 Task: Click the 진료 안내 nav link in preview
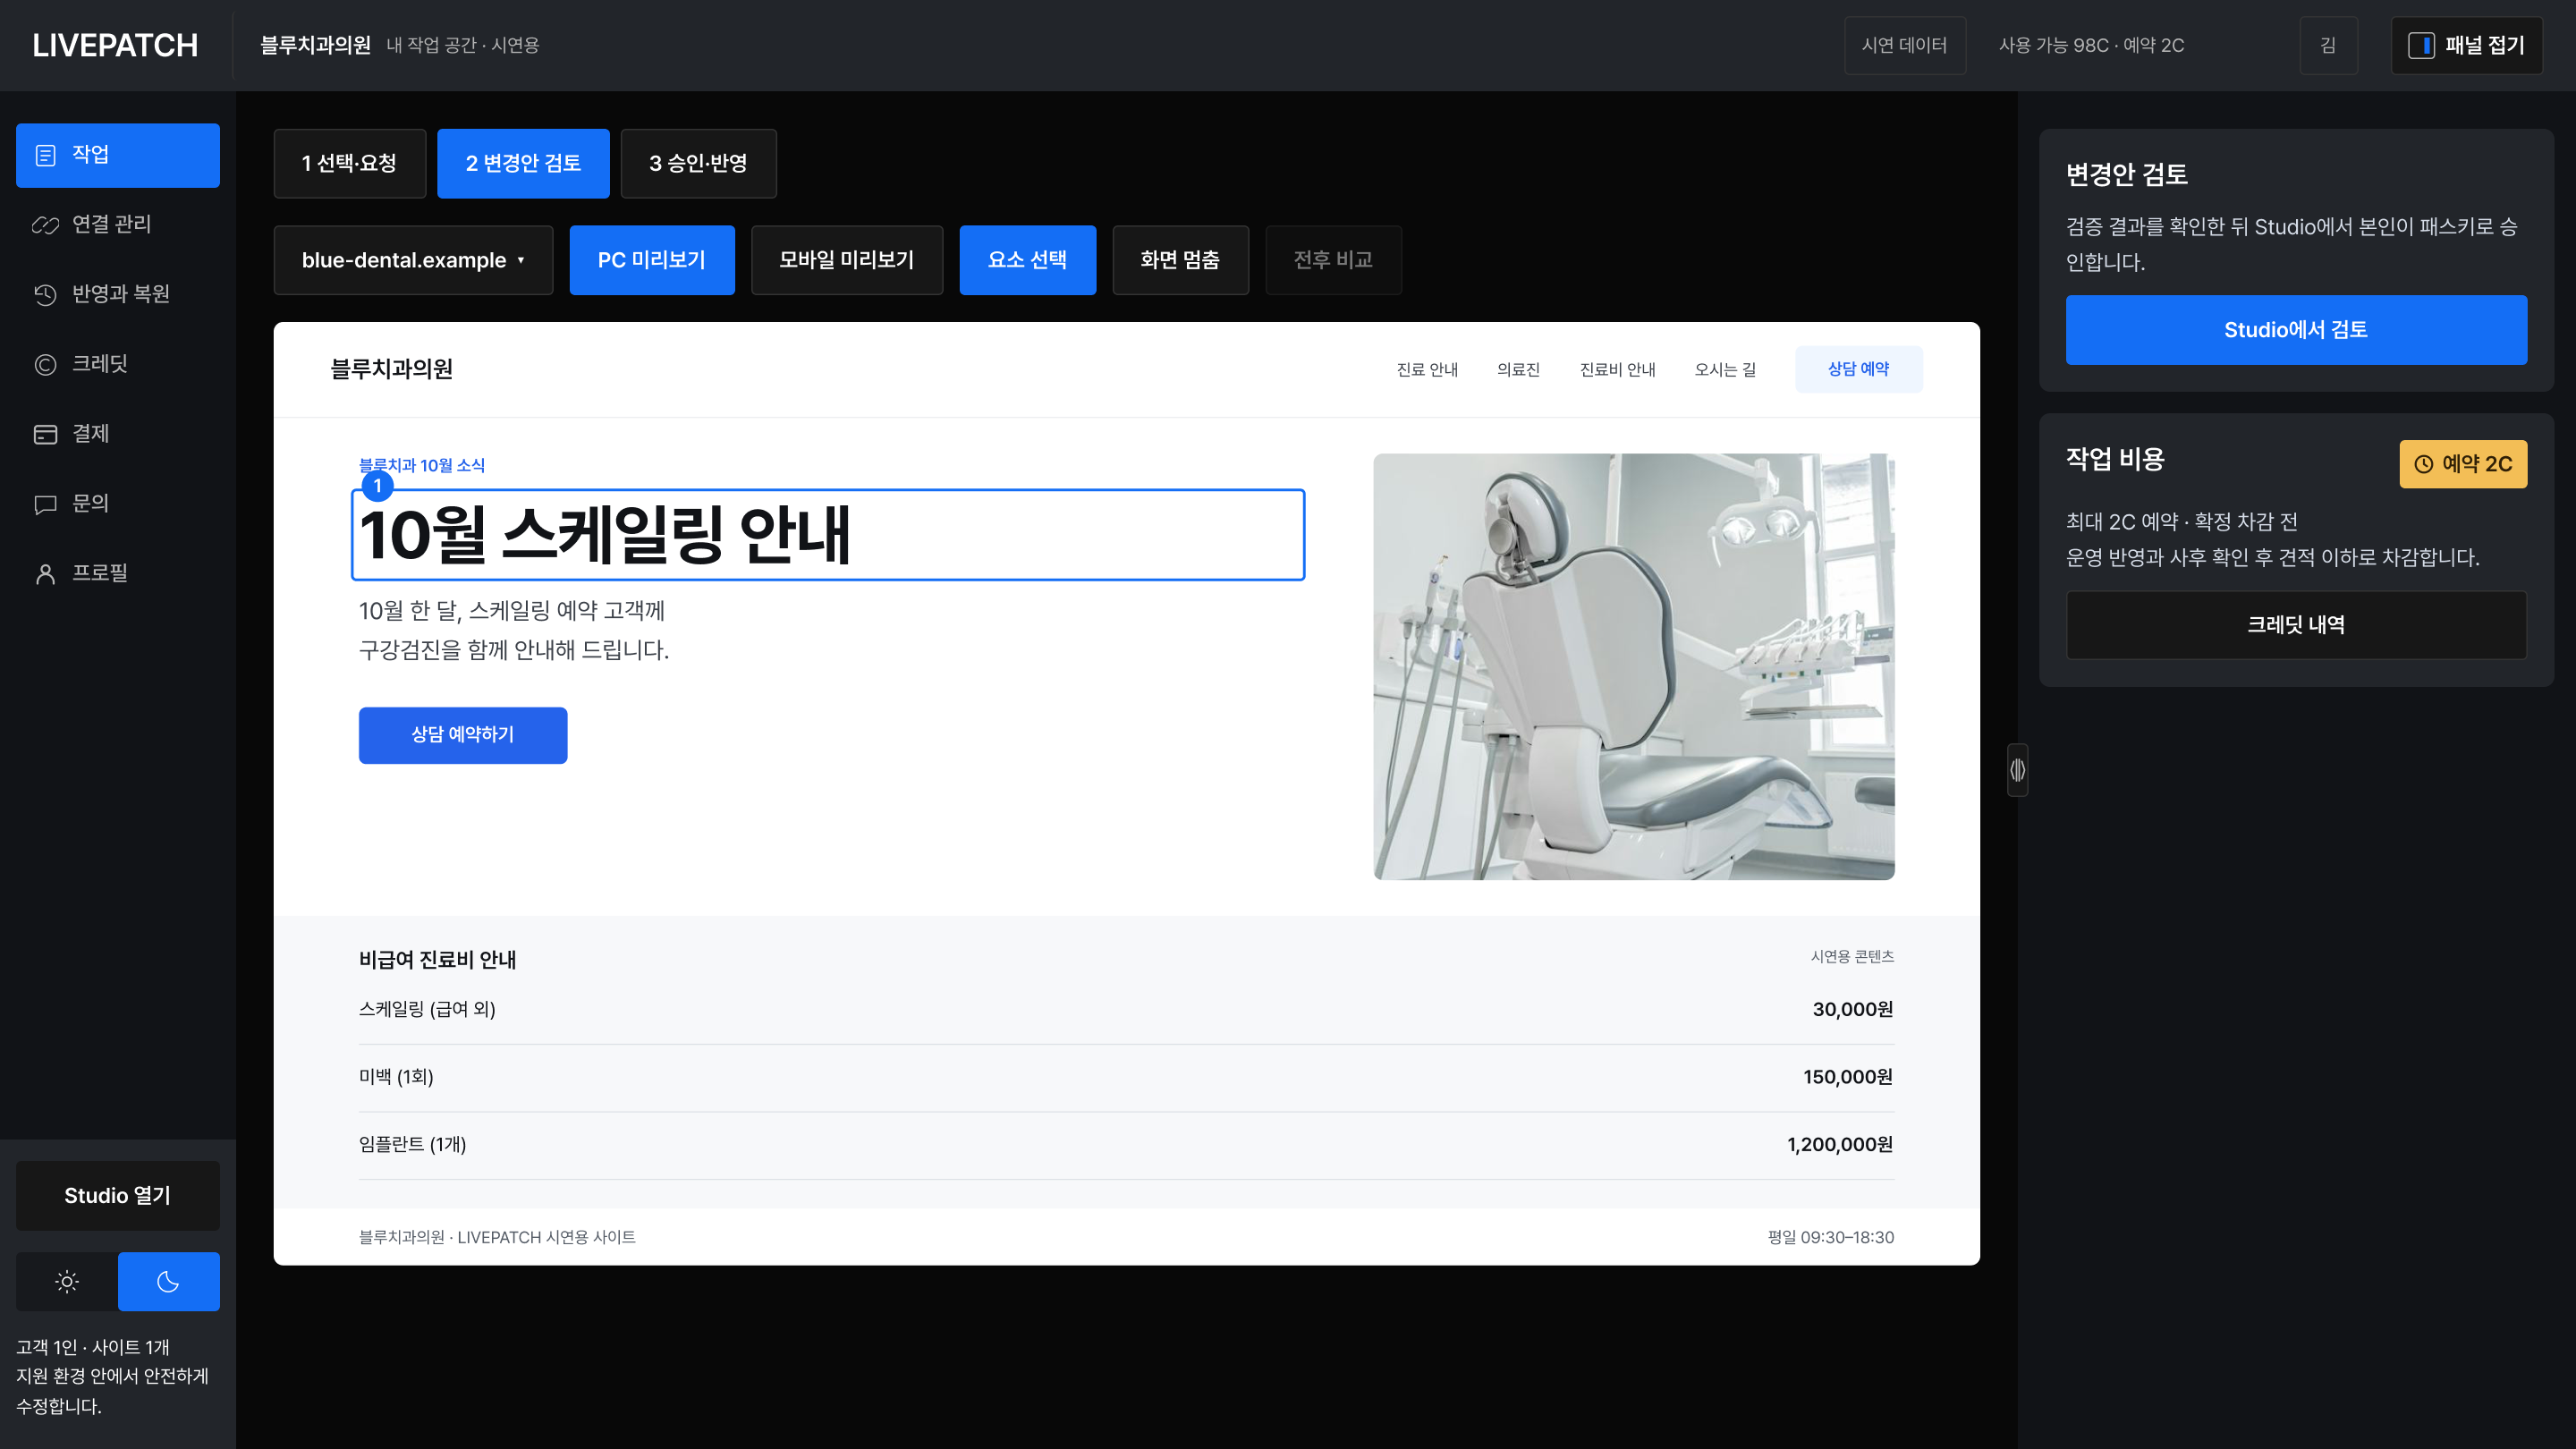[1427, 370]
